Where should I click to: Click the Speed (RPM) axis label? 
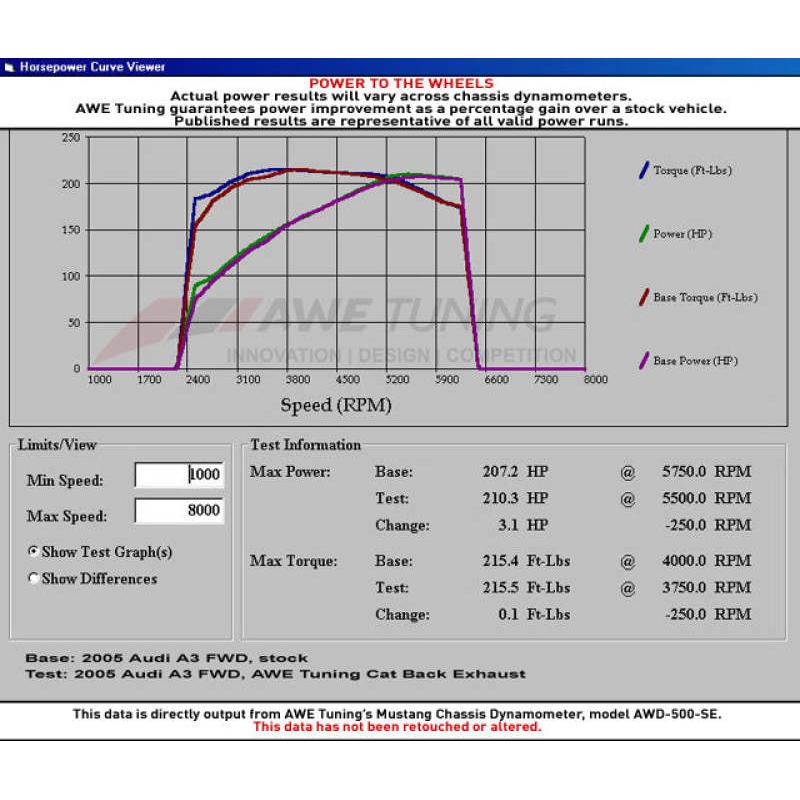click(x=335, y=404)
